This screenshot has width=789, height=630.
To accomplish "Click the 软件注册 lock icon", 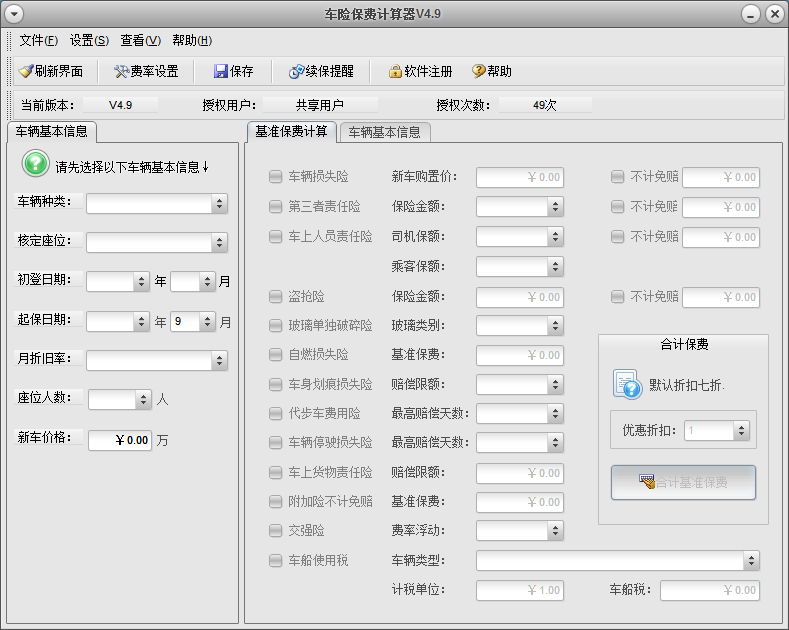I will 395,71.
